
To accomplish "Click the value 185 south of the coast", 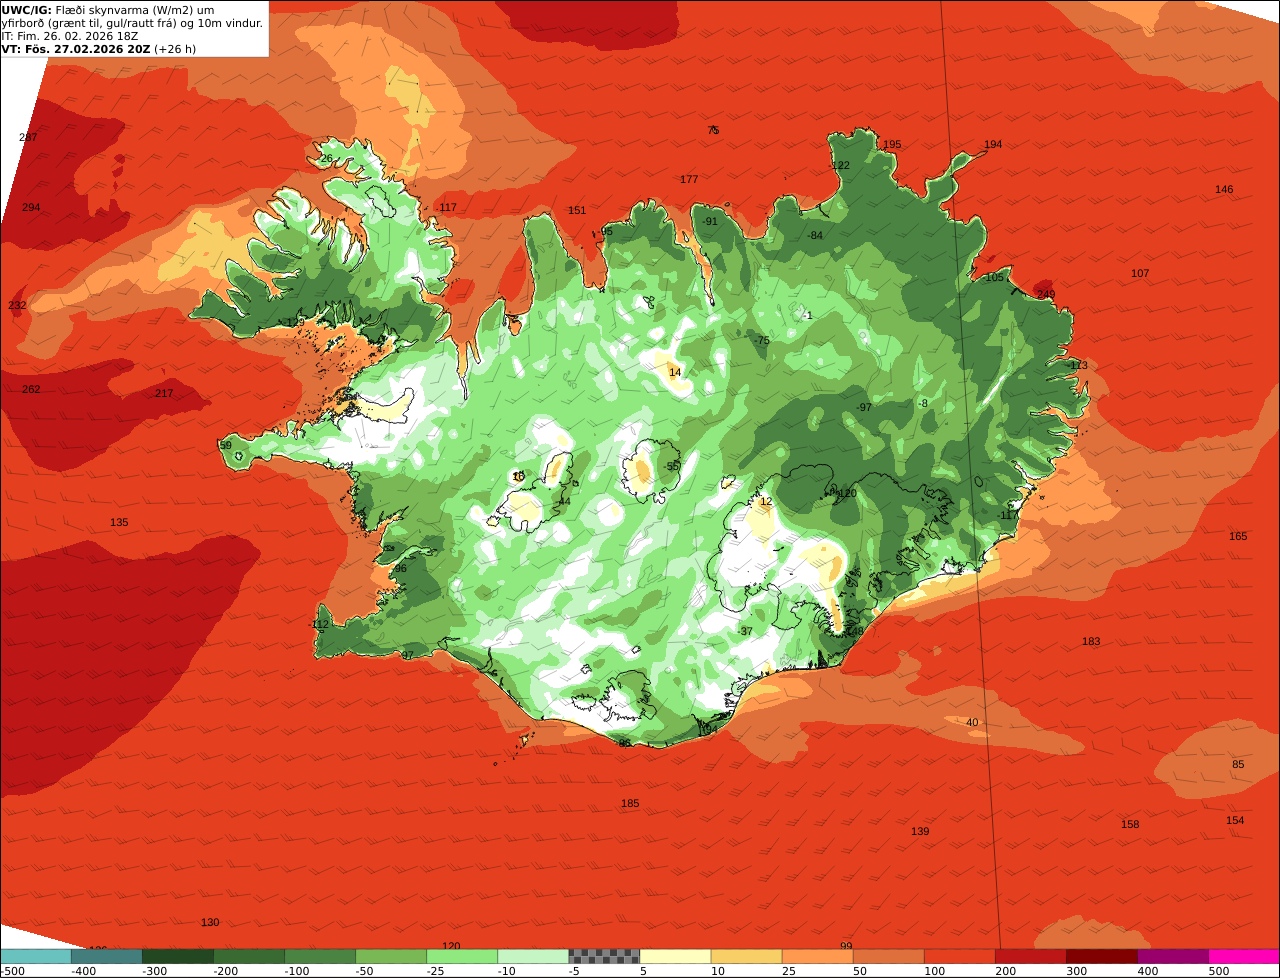I will (630, 803).
